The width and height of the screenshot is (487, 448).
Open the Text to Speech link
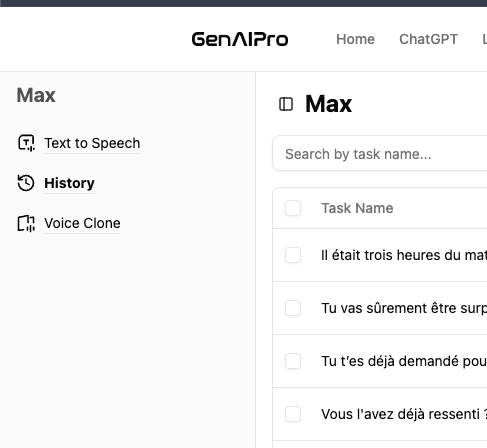[x=92, y=143]
